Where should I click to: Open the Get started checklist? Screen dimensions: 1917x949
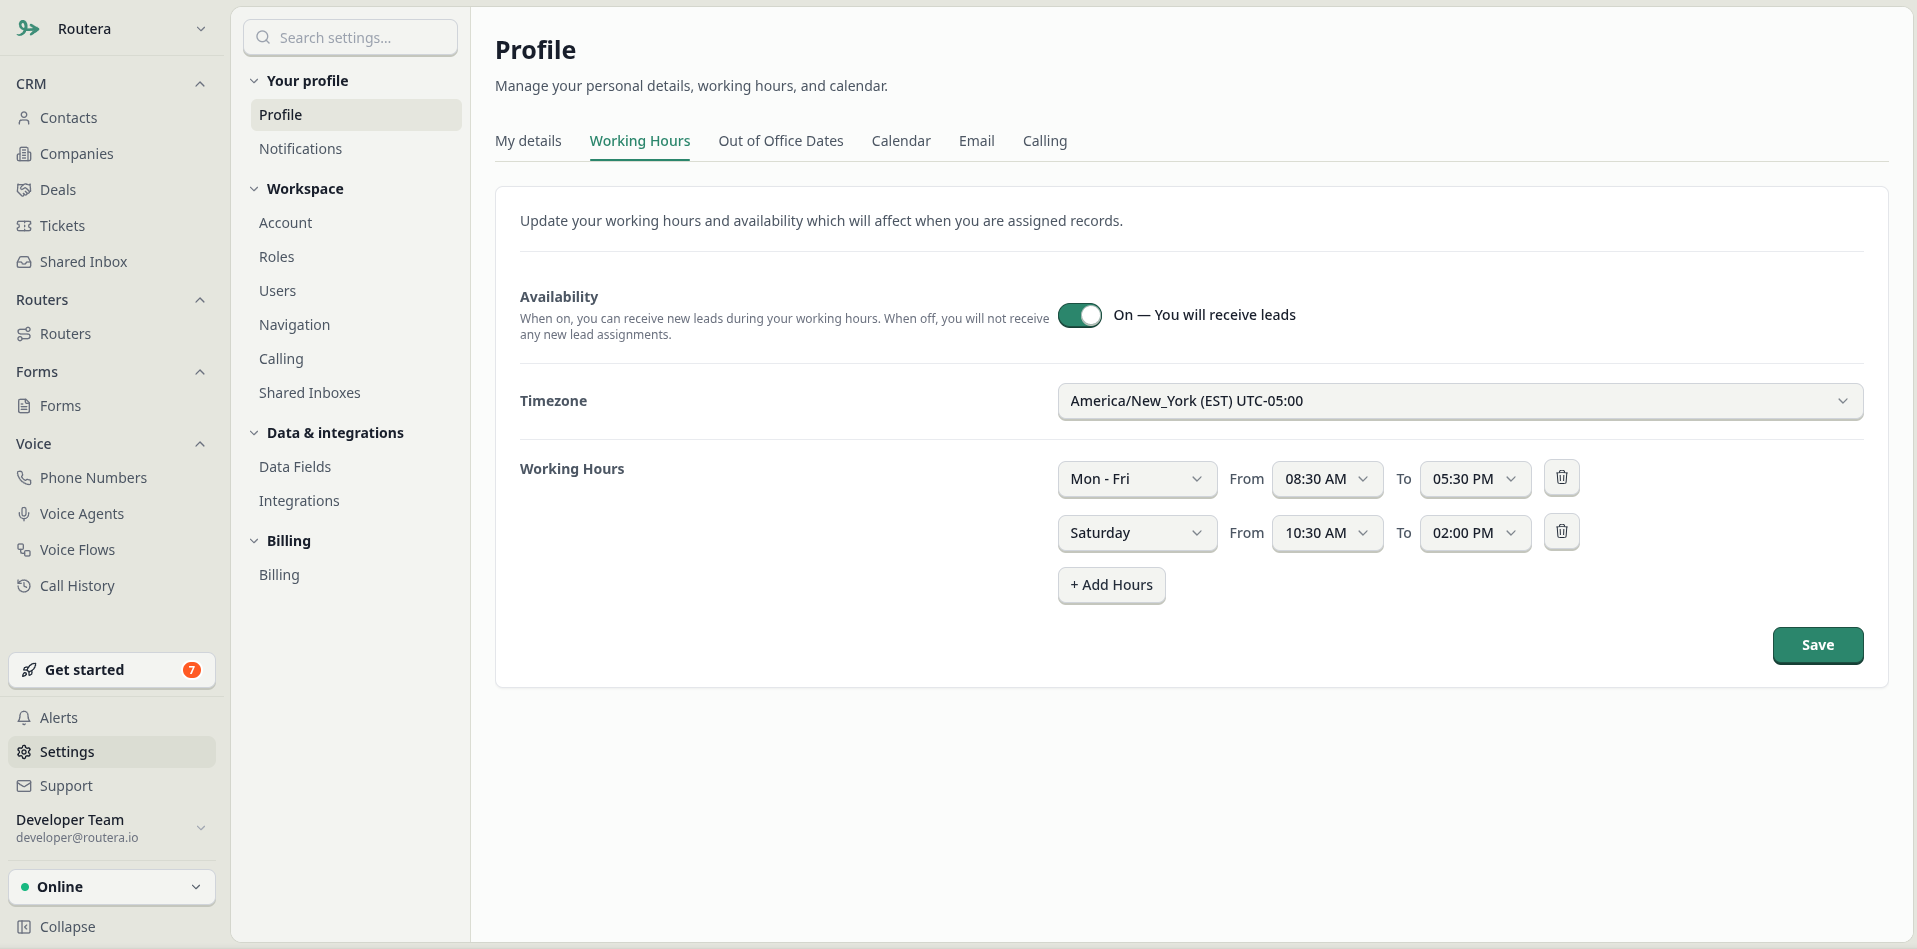[111, 670]
